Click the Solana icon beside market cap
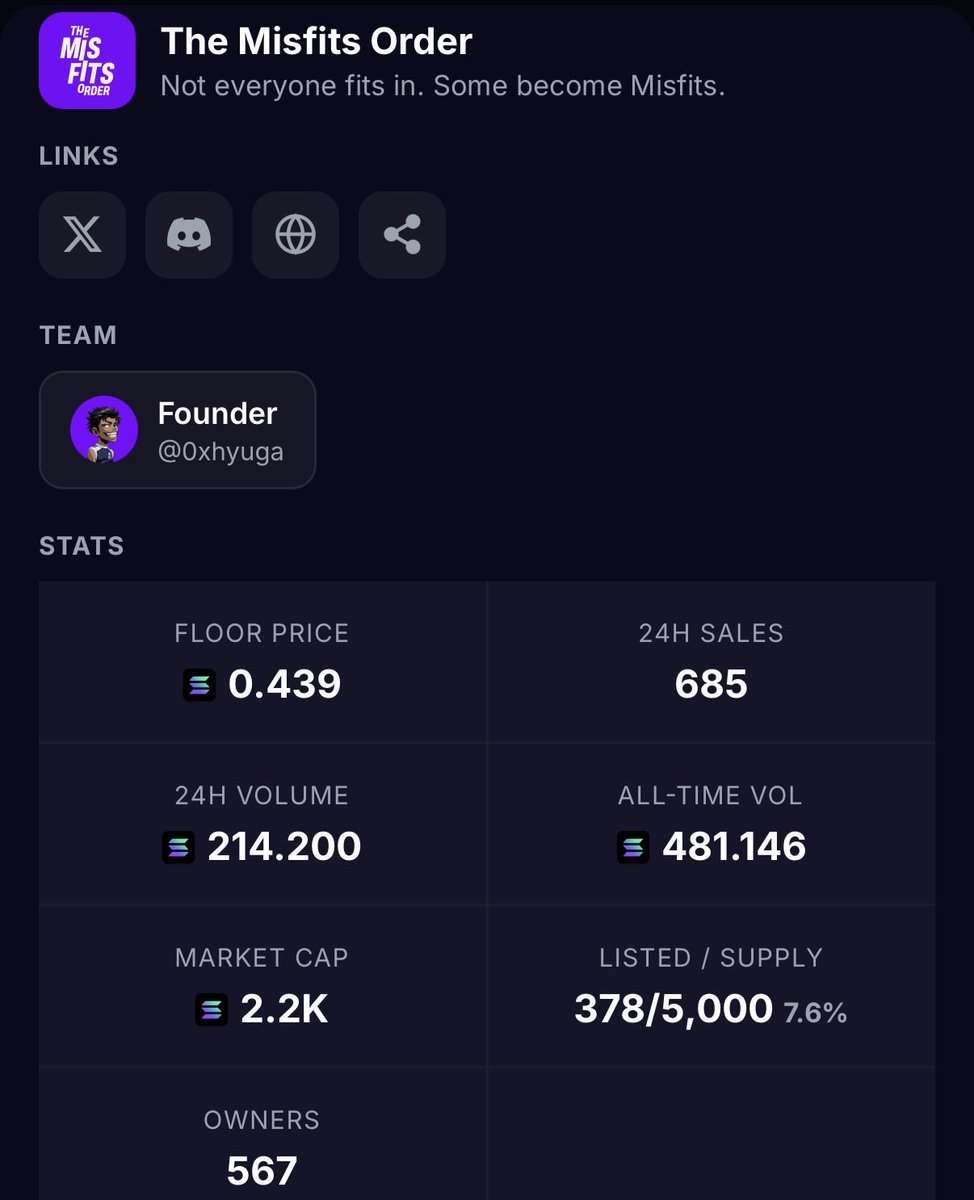974x1200 pixels. click(x=211, y=1010)
